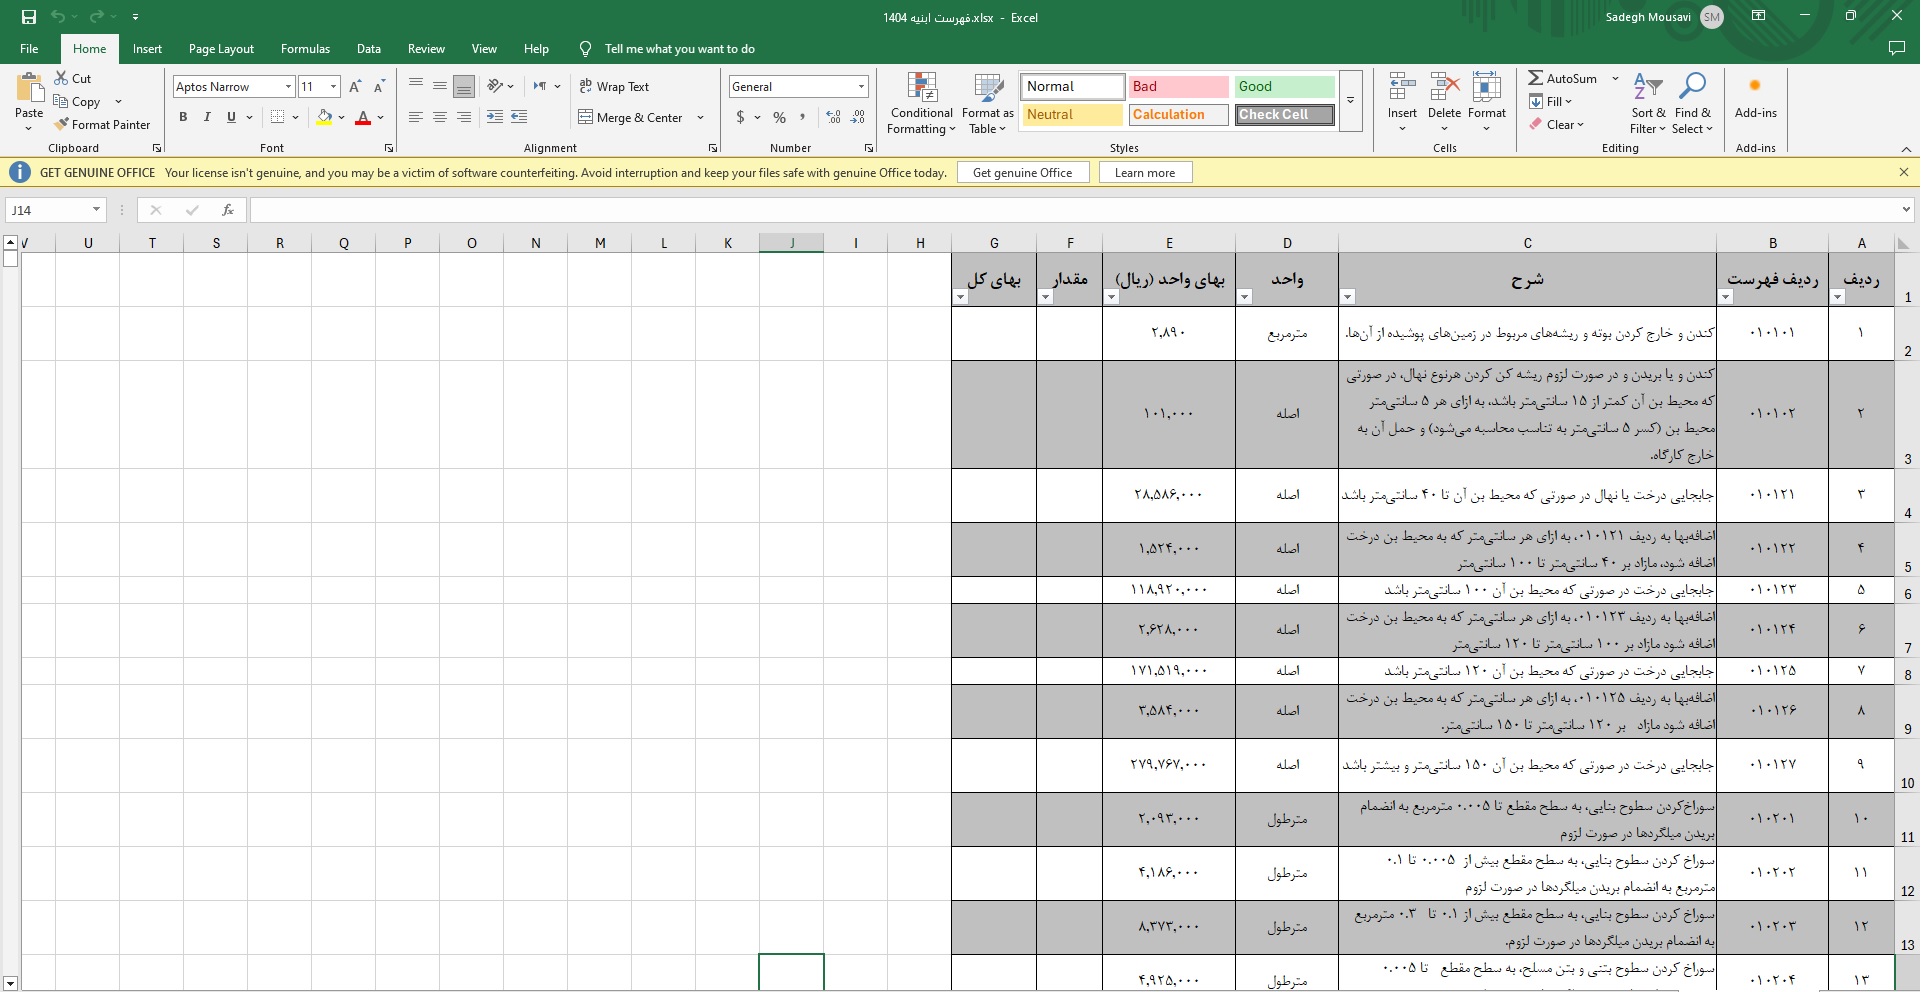Toggle Wrap Text for selected cell
Screen dimensions: 1926x992
(614, 87)
